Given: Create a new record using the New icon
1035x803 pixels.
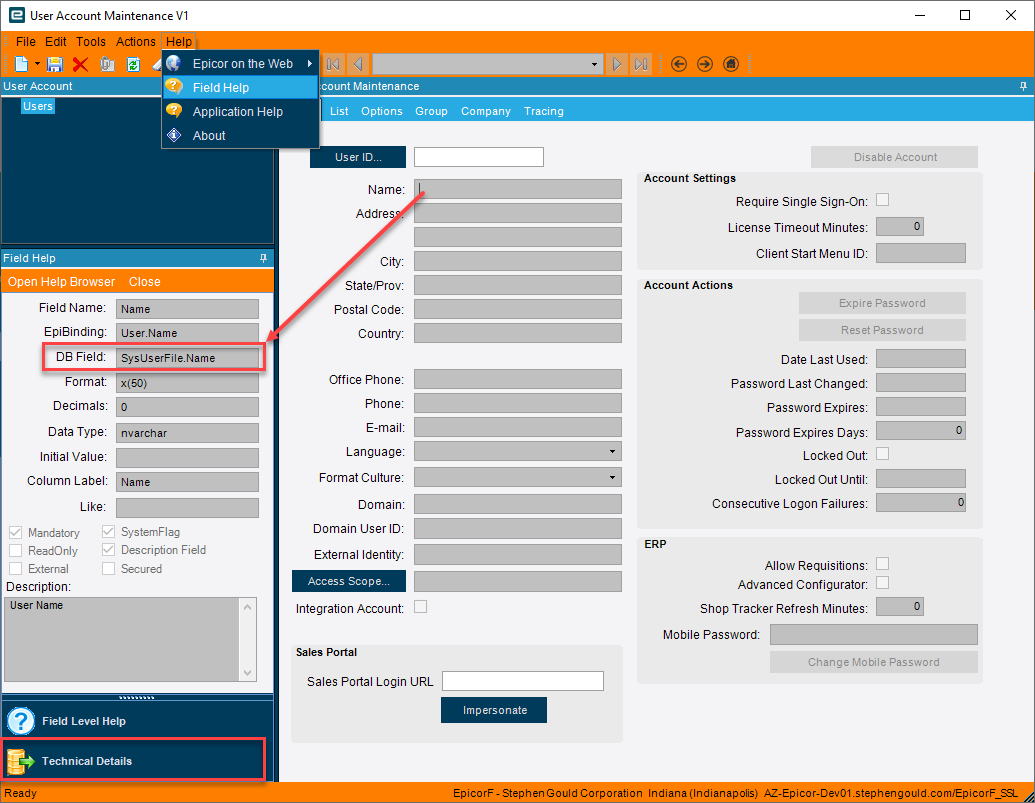Looking at the screenshot, I should pos(22,63).
